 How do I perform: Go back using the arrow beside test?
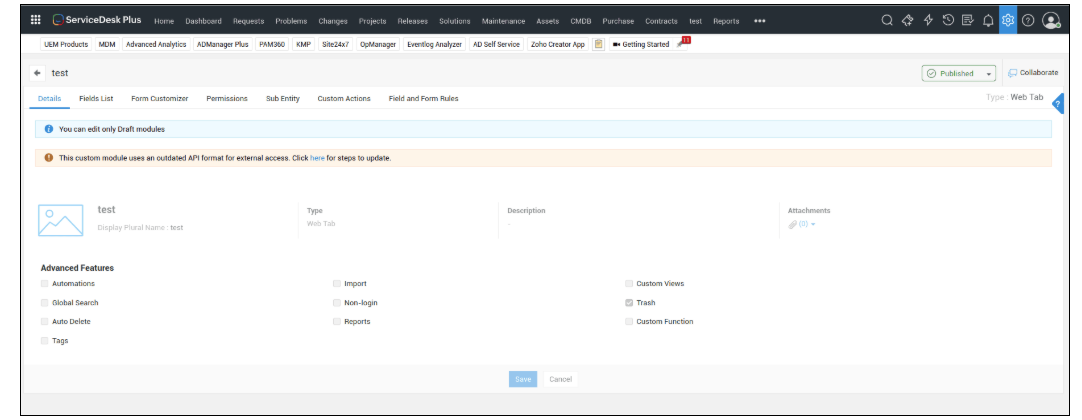click(x=38, y=73)
